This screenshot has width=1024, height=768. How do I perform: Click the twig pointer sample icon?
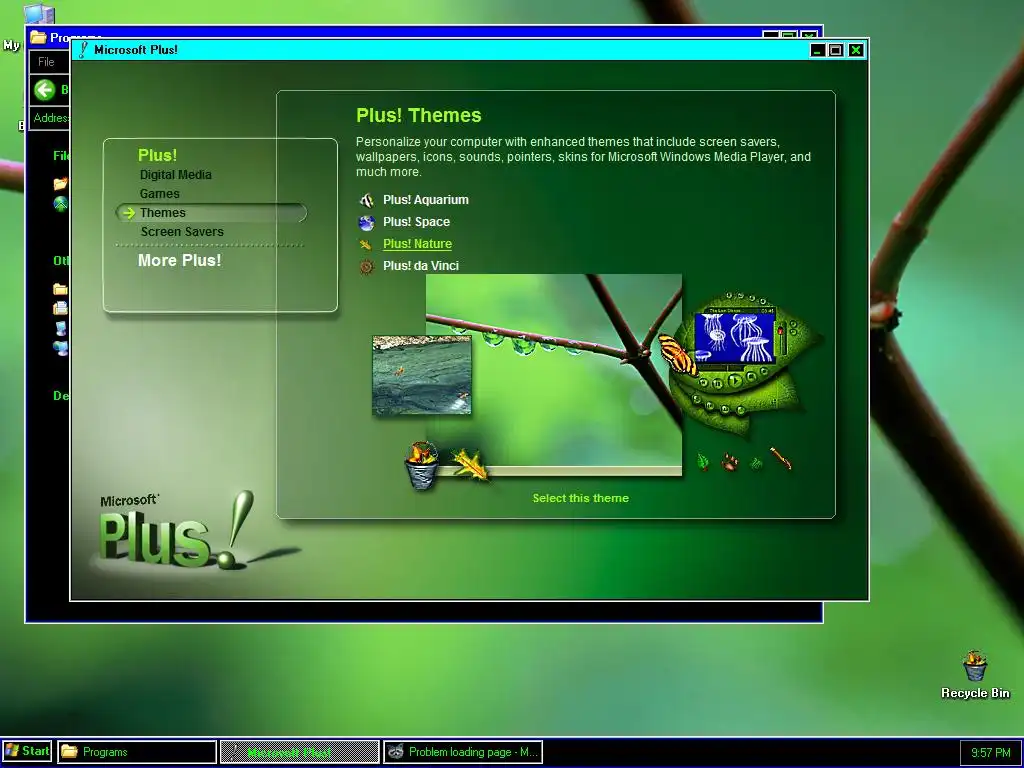coord(780,458)
